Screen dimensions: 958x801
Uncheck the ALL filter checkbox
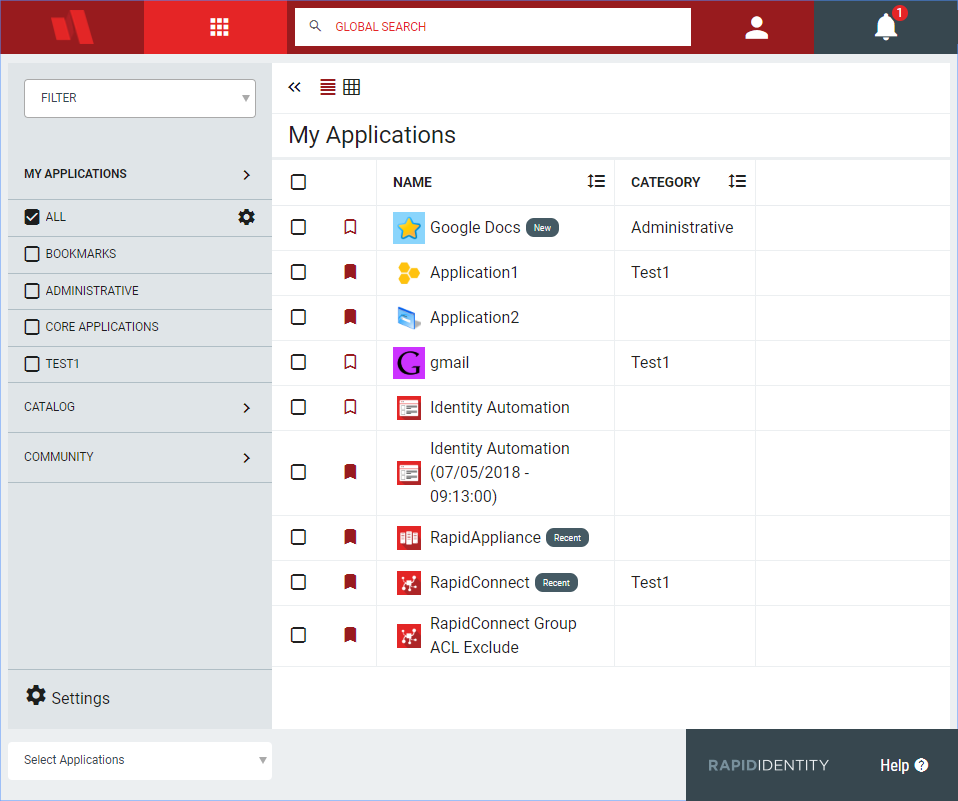pyautogui.click(x=32, y=217)
